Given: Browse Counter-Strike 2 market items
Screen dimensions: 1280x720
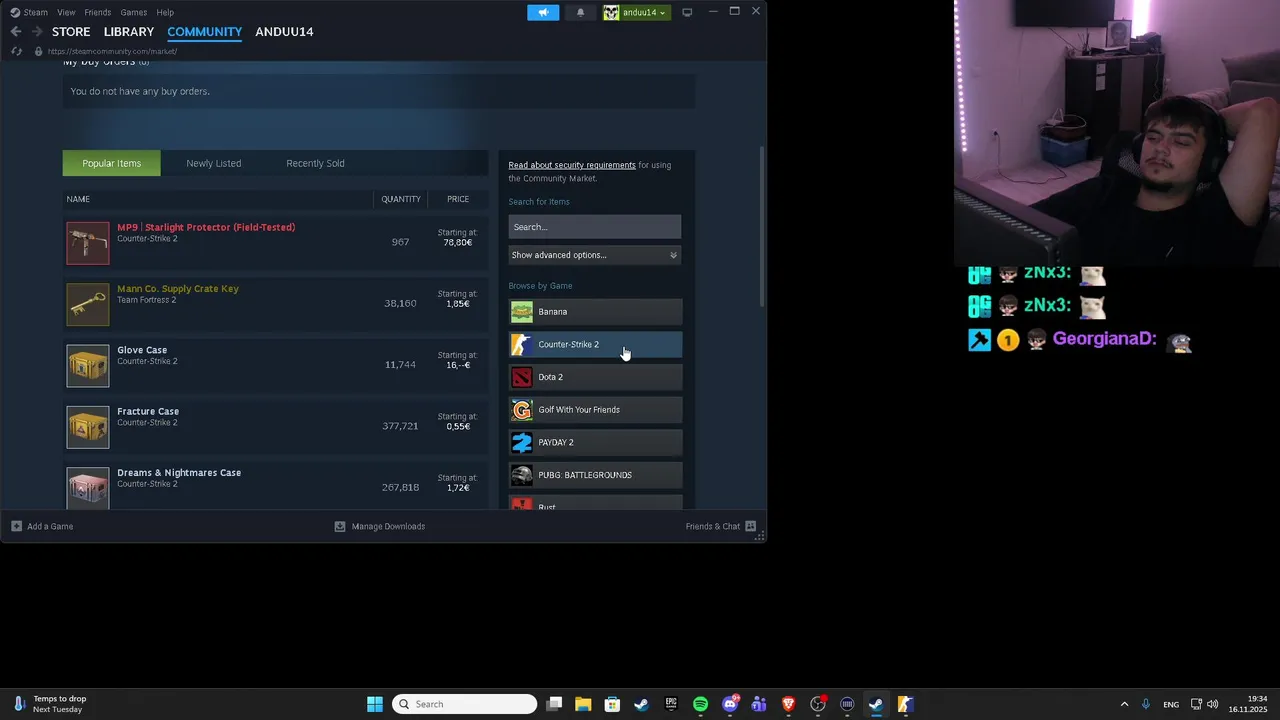Looking at the screenshot, I should [x=596, y=345].
